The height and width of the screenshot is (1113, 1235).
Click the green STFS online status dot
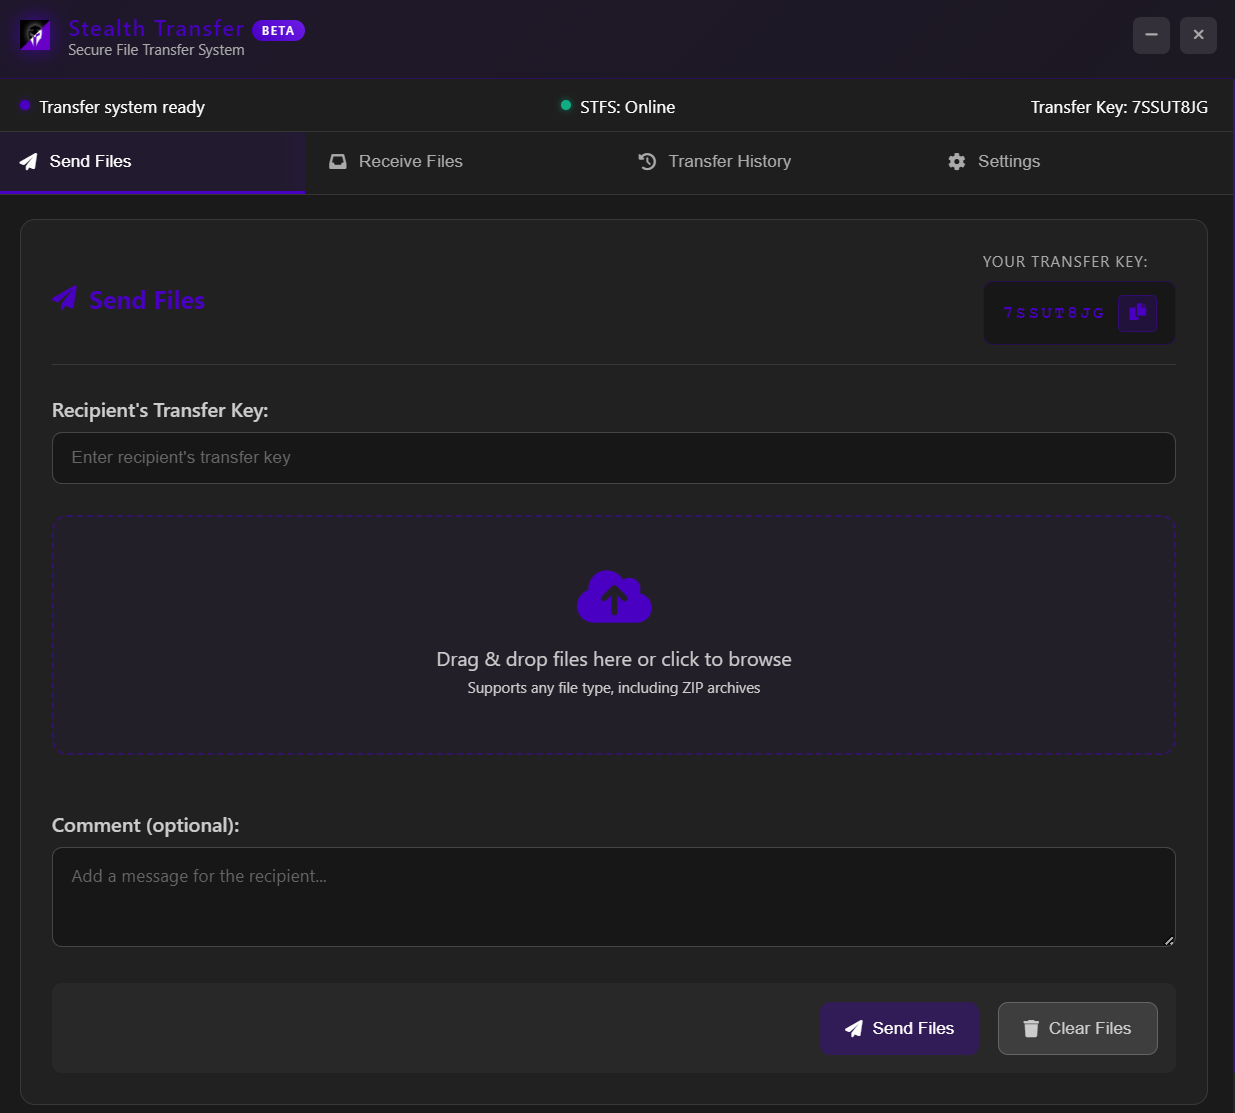566,106
